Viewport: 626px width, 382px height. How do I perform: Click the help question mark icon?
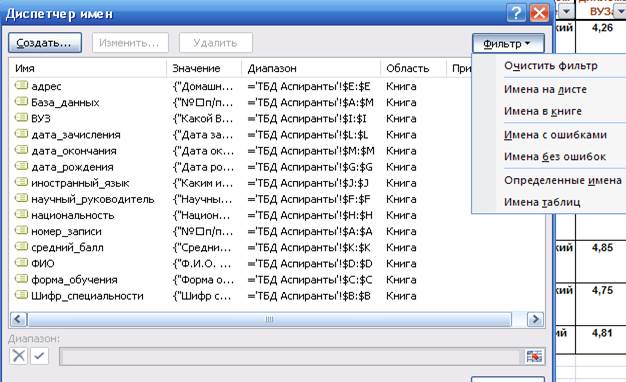click(516, 14)
